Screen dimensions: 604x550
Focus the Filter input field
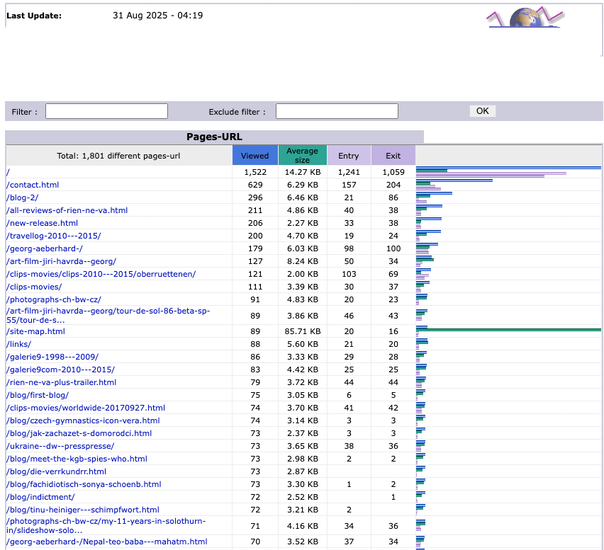pos(106,111)
